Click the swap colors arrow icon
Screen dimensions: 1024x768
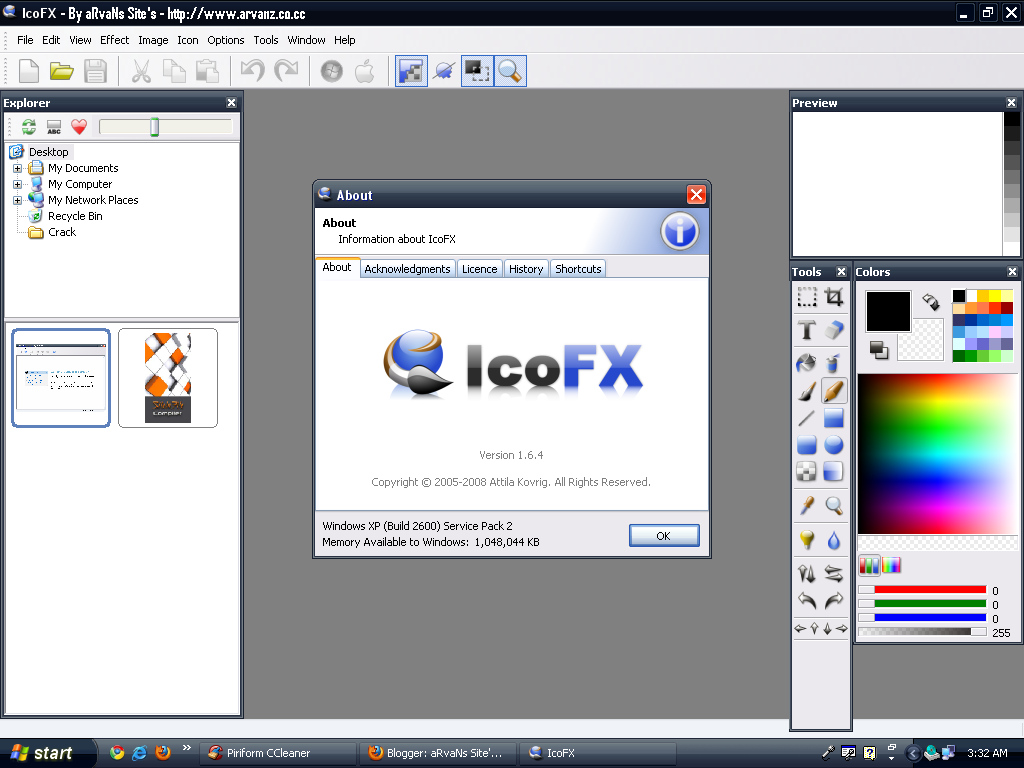click(930, 301)
